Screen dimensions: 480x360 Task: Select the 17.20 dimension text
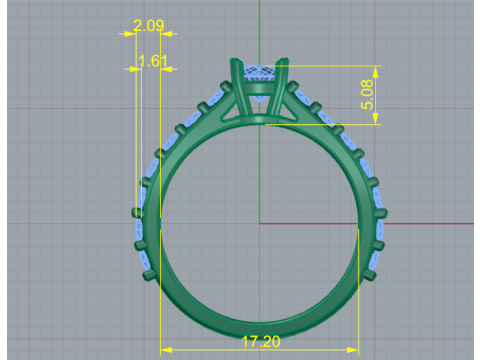coord(261,342)
